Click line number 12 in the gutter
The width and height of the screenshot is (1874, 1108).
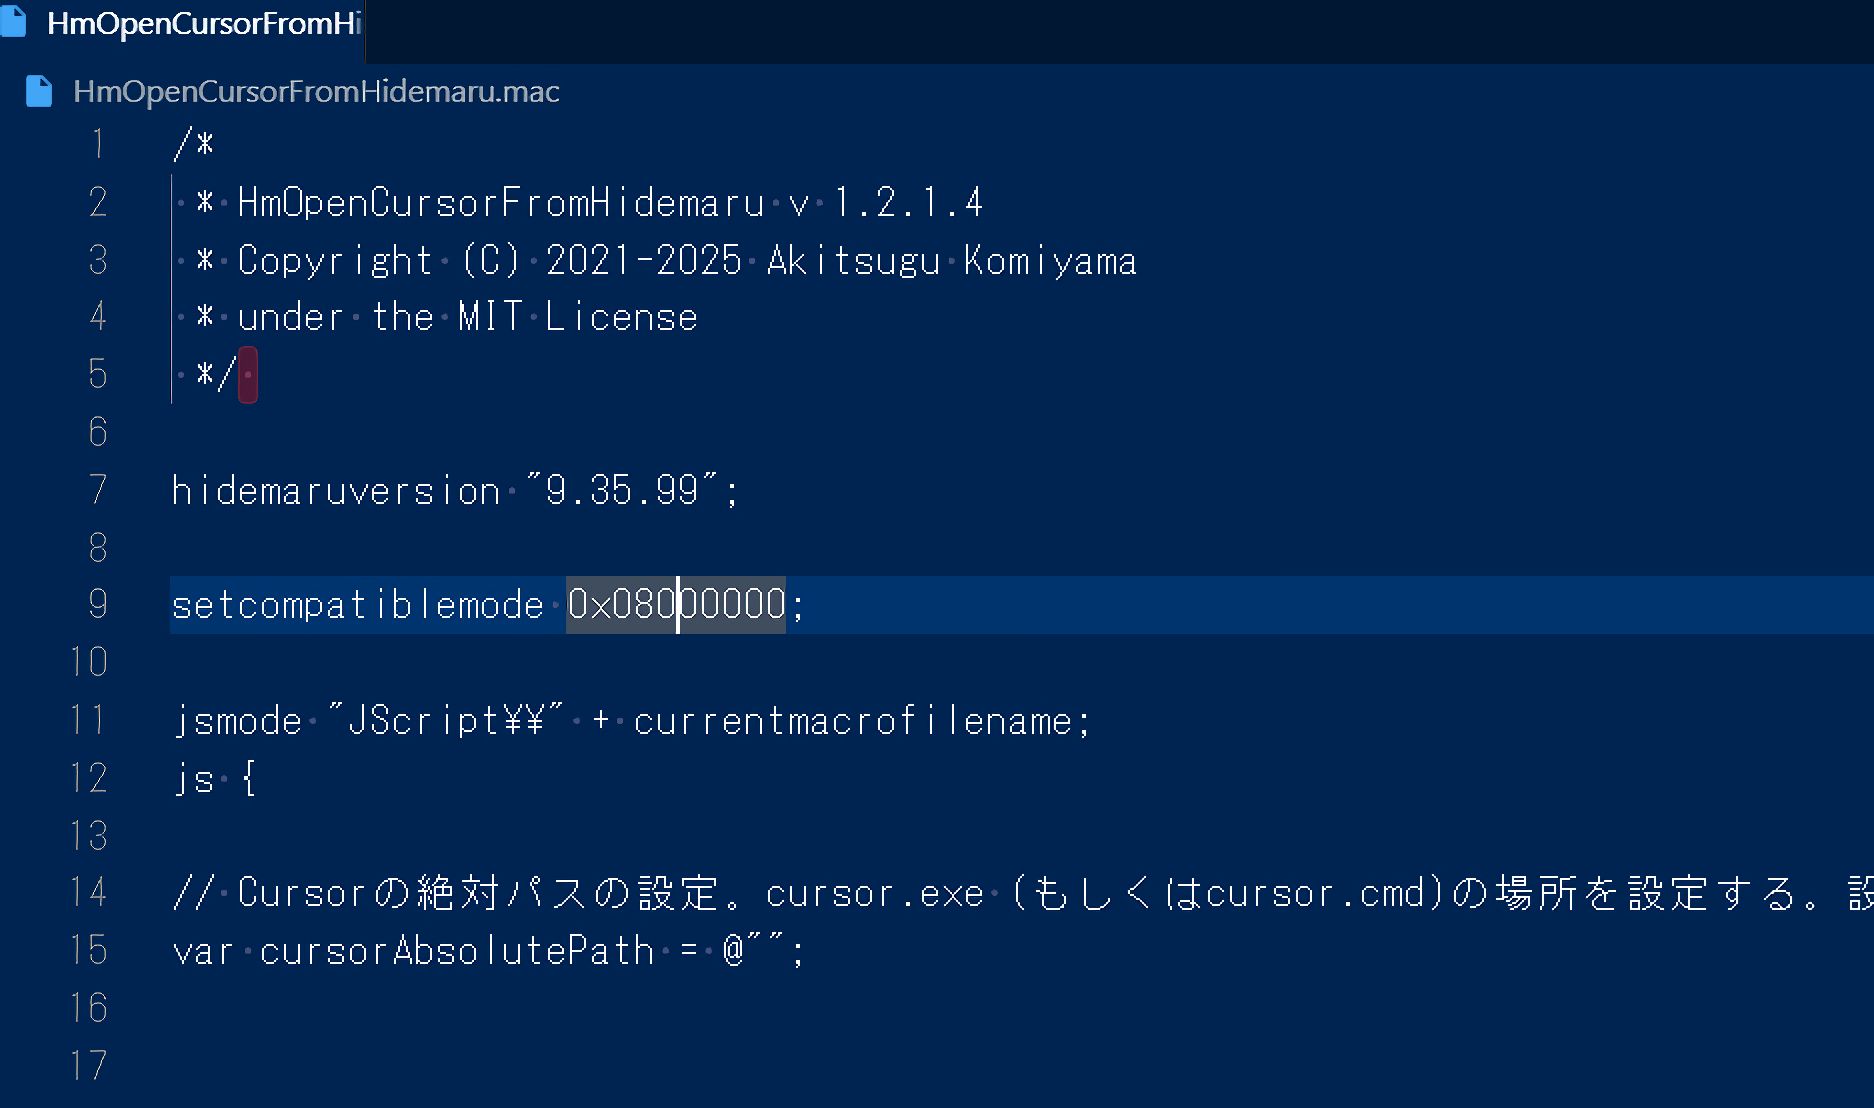(x=89, y=778)
